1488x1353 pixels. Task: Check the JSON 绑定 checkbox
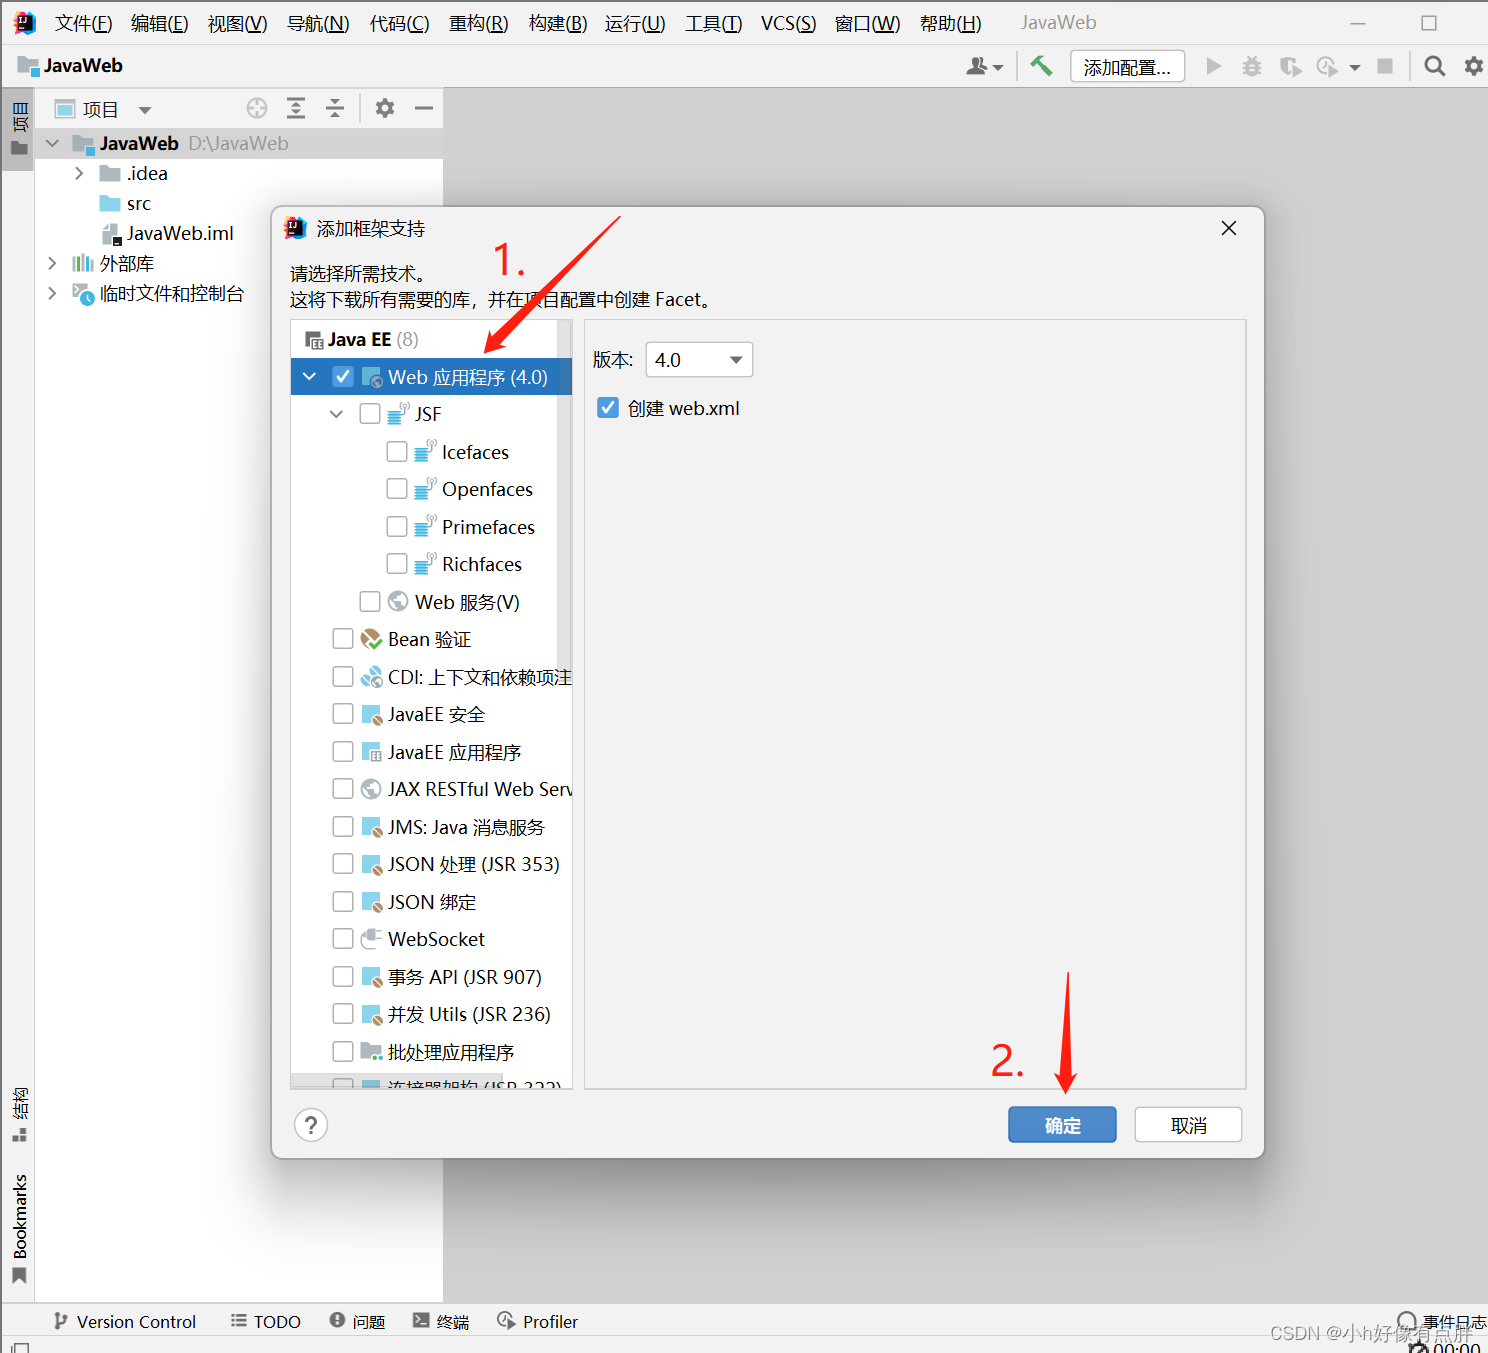tap(343, 902)
